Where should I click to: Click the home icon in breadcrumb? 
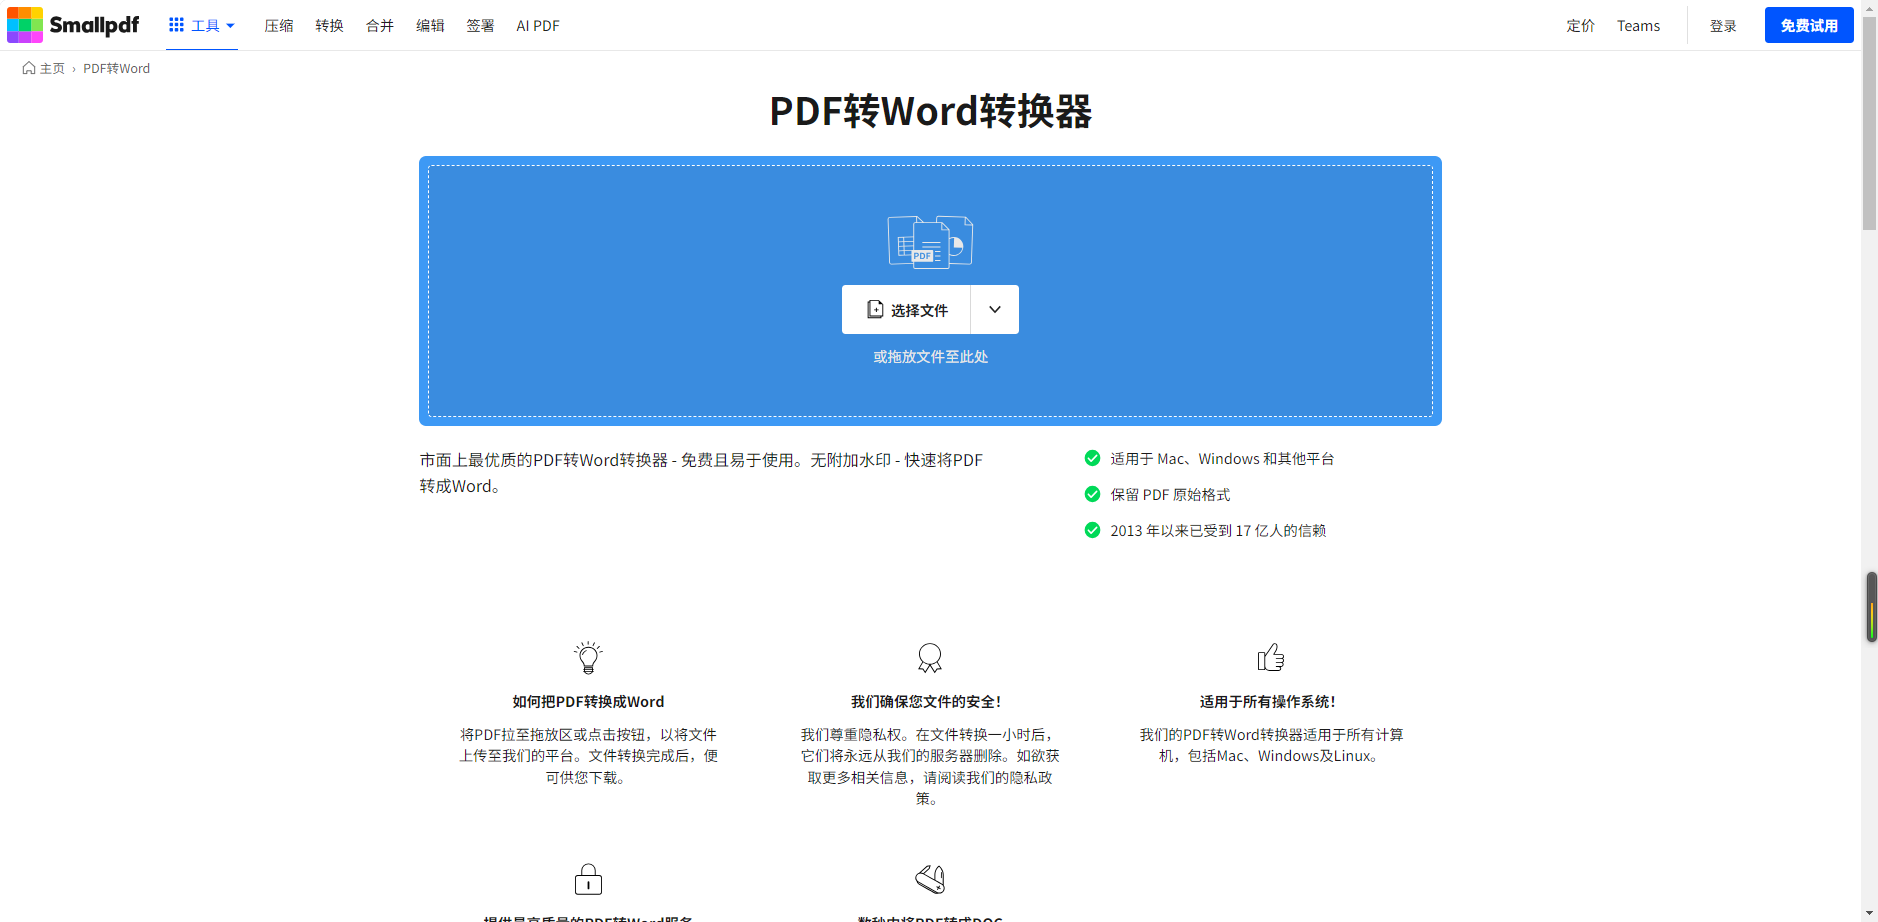29,69
